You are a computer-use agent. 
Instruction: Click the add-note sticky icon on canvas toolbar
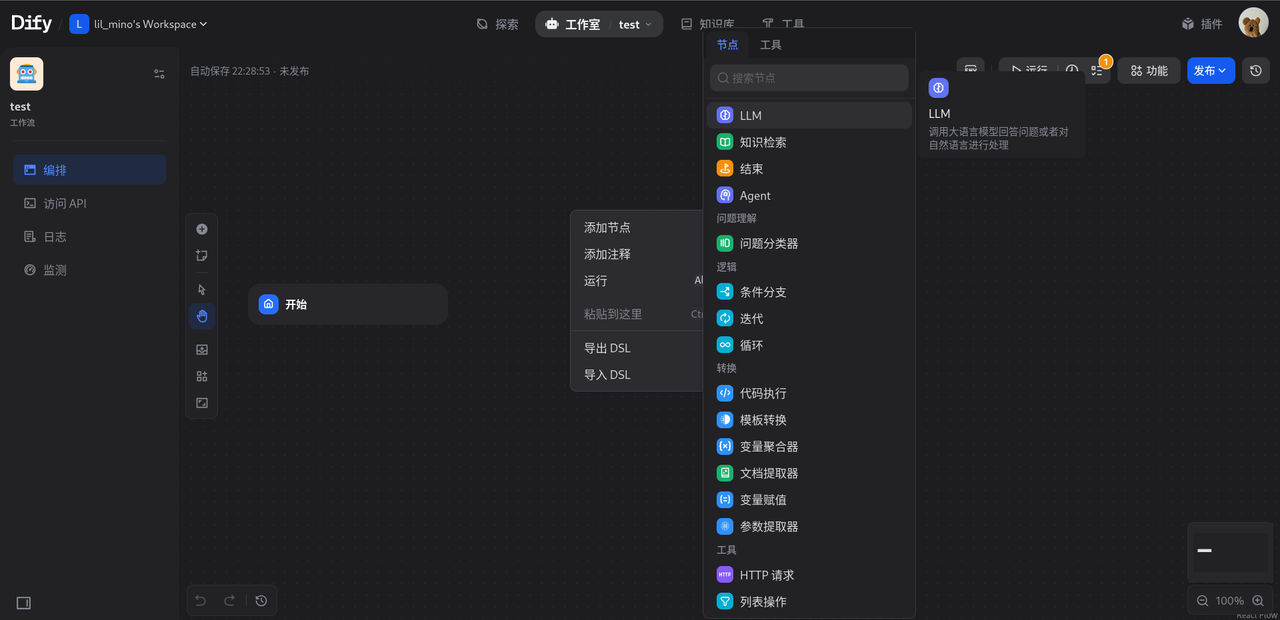(201, 255)
